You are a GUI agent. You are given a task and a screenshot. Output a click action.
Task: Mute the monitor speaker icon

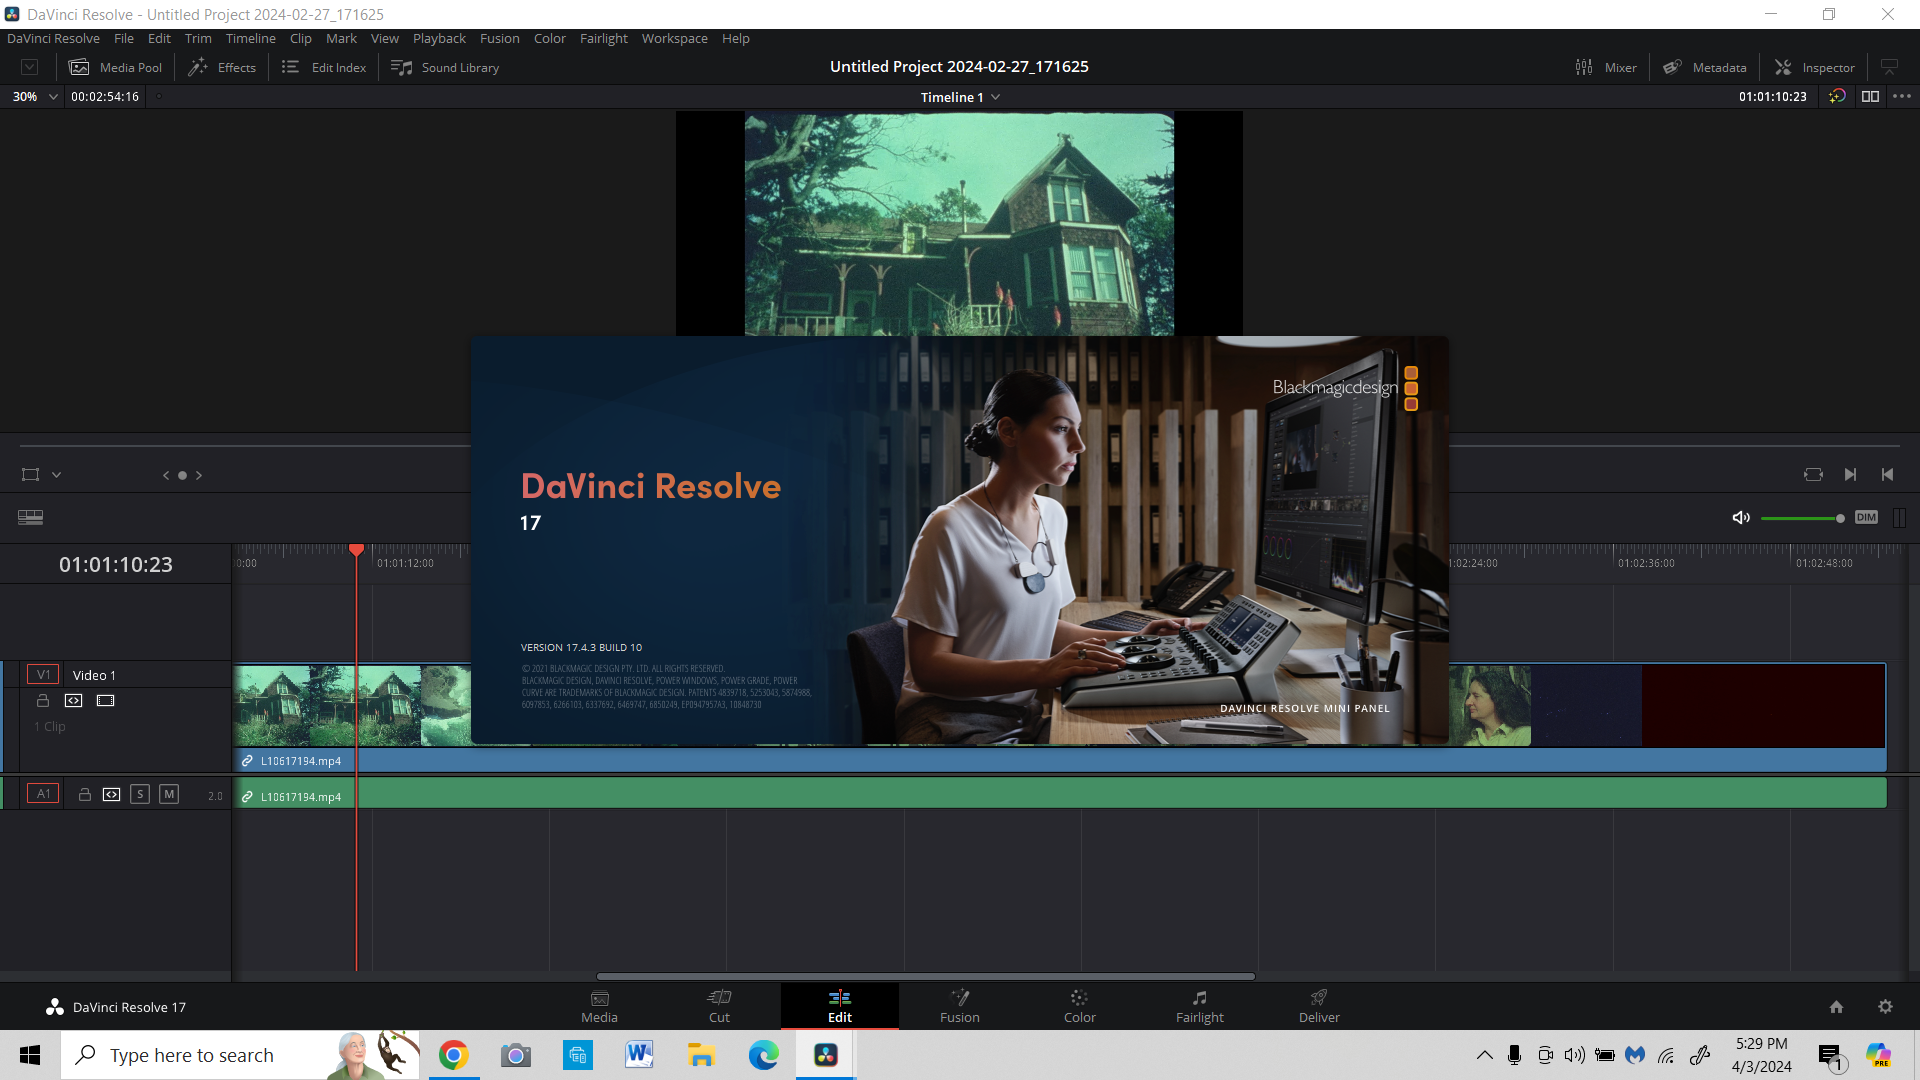[x=1741, y=517]
